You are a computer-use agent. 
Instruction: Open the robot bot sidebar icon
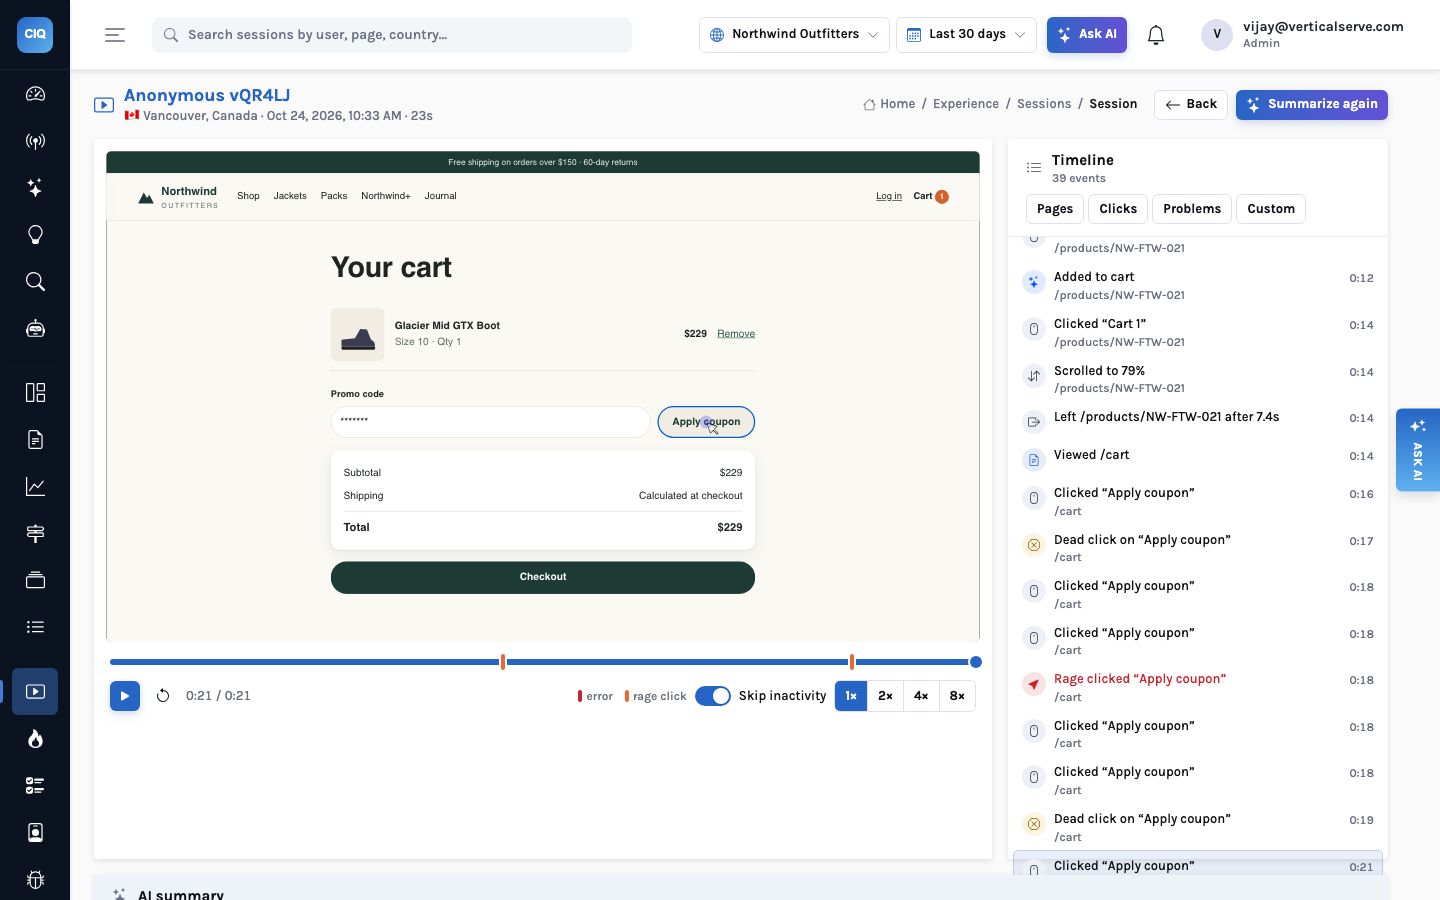point(35,329)
